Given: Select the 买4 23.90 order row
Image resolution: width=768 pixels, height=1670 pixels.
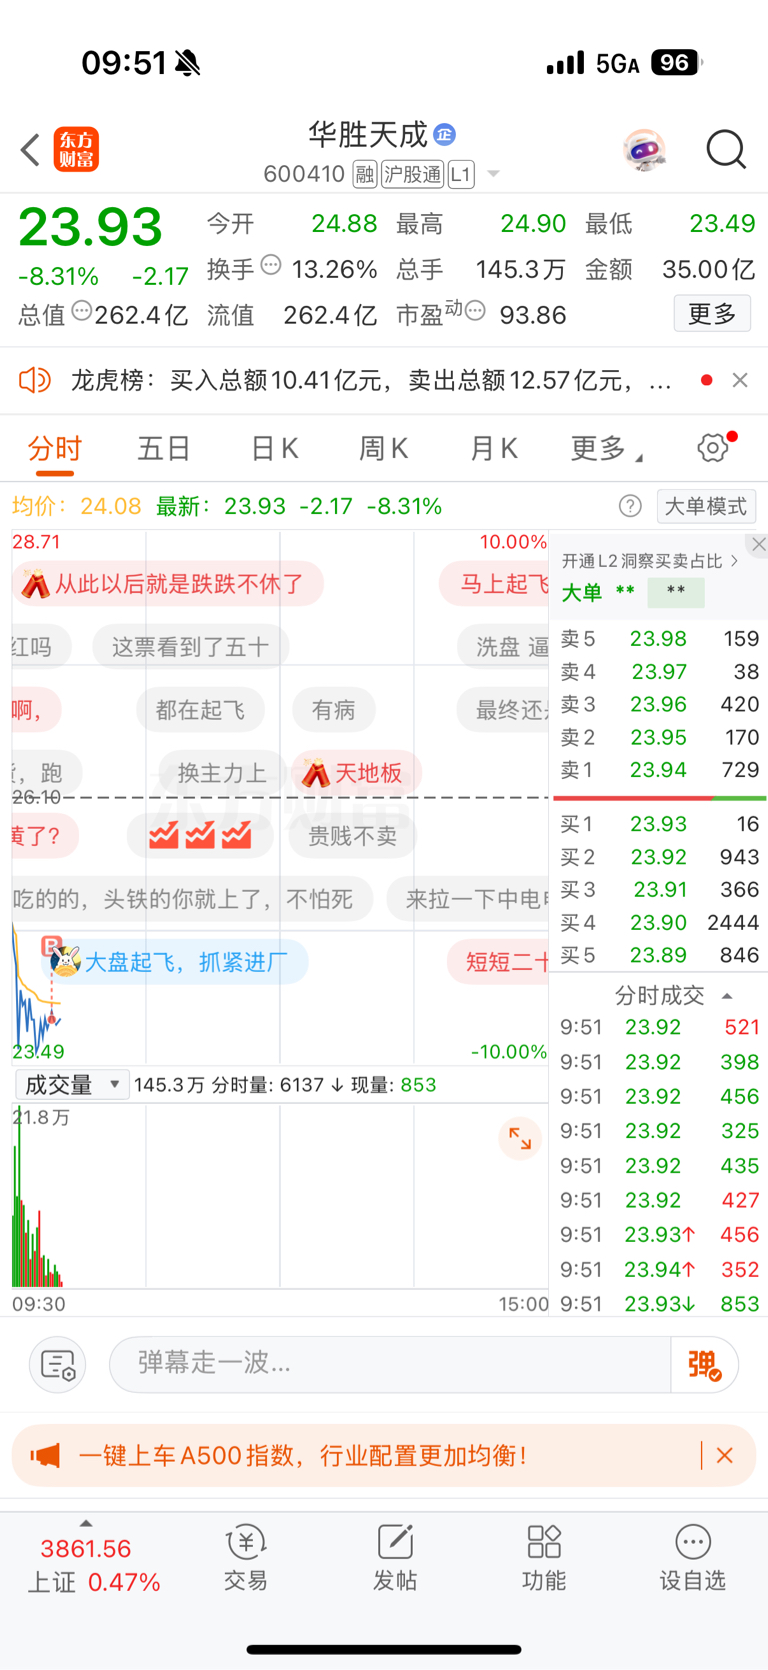Looking at the screenshot, I should pyautogui.click(x=659, y=922).
